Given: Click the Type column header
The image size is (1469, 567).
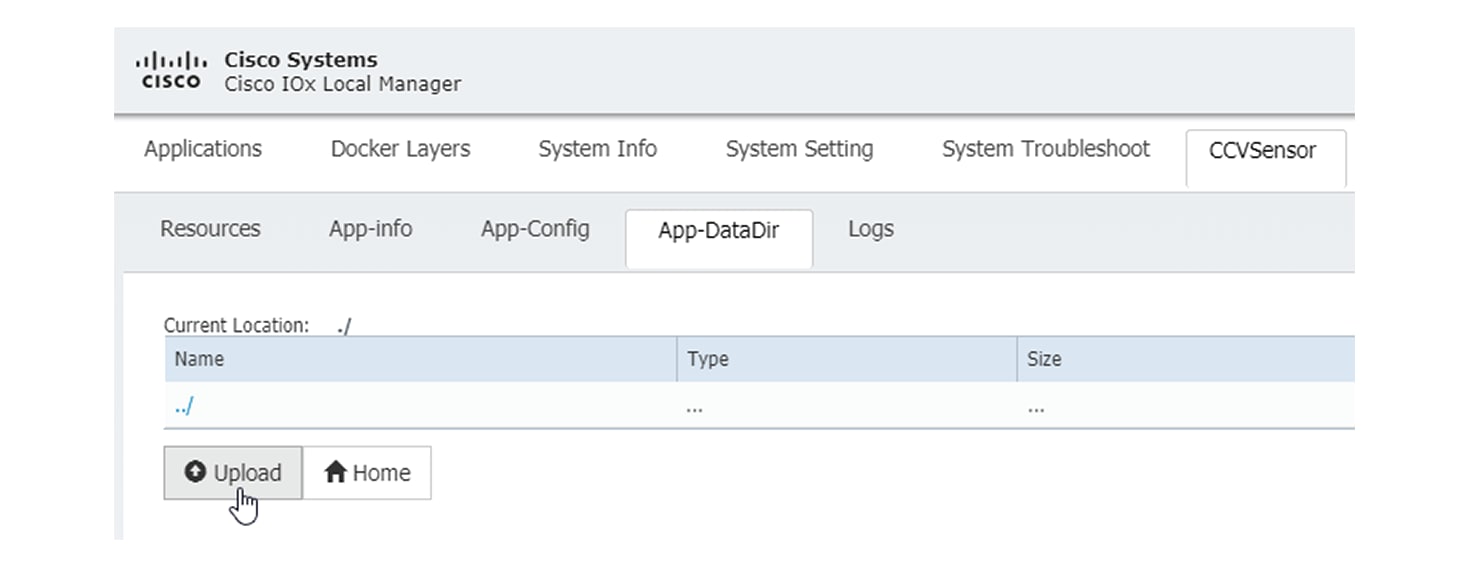Looking at the screenshot, I should click(x=847, y=359).
